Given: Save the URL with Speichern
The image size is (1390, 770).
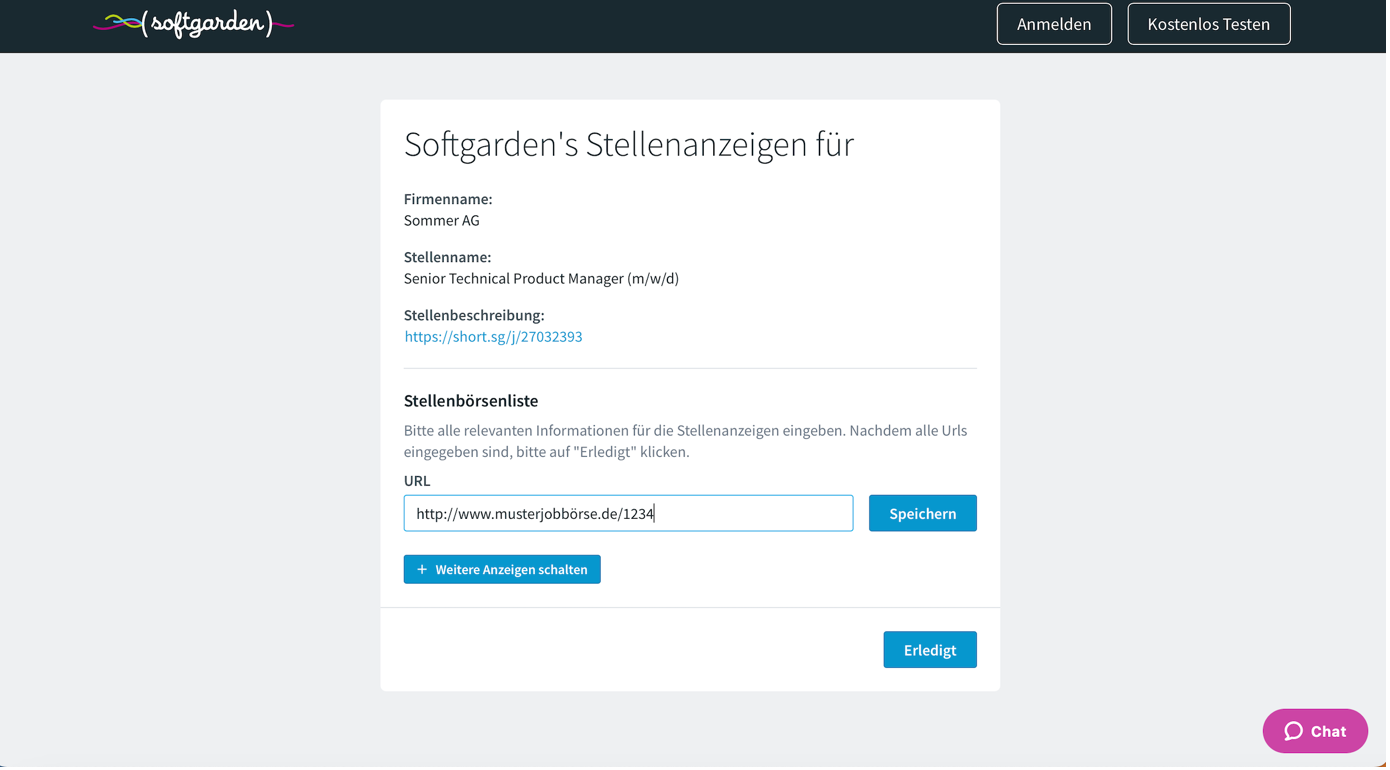Looking at the screenshot, I should (923, 514).
